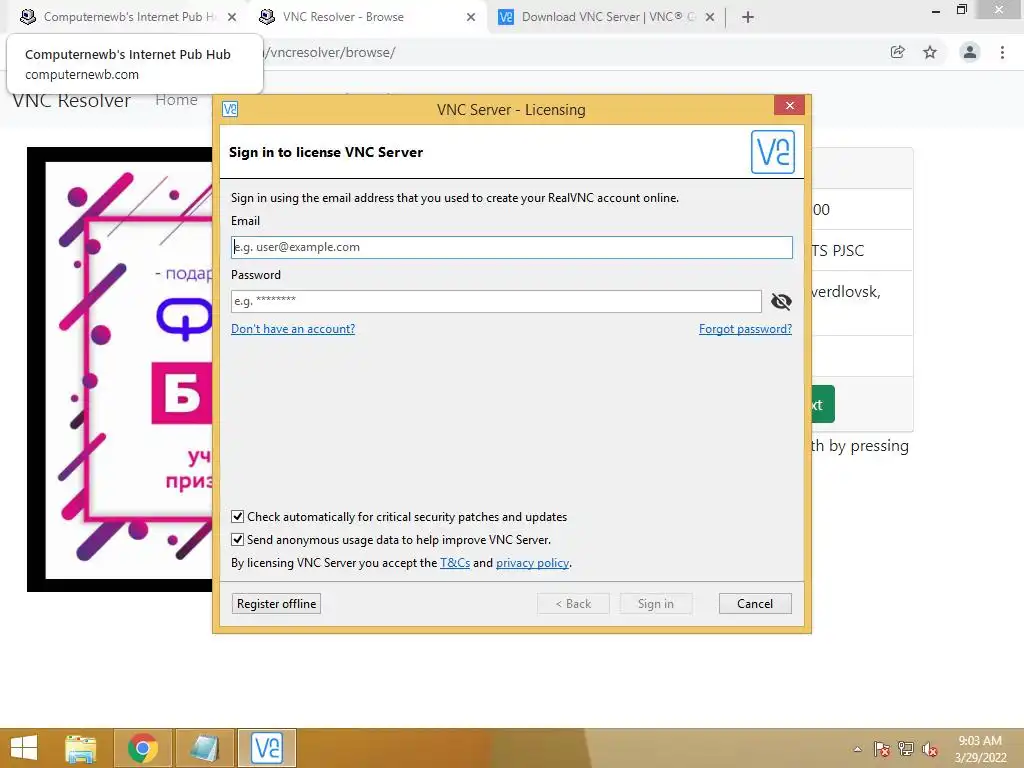Click the VNC logo in dialog header
This screenshot has height=768, width=1024.
pos(773,152)
